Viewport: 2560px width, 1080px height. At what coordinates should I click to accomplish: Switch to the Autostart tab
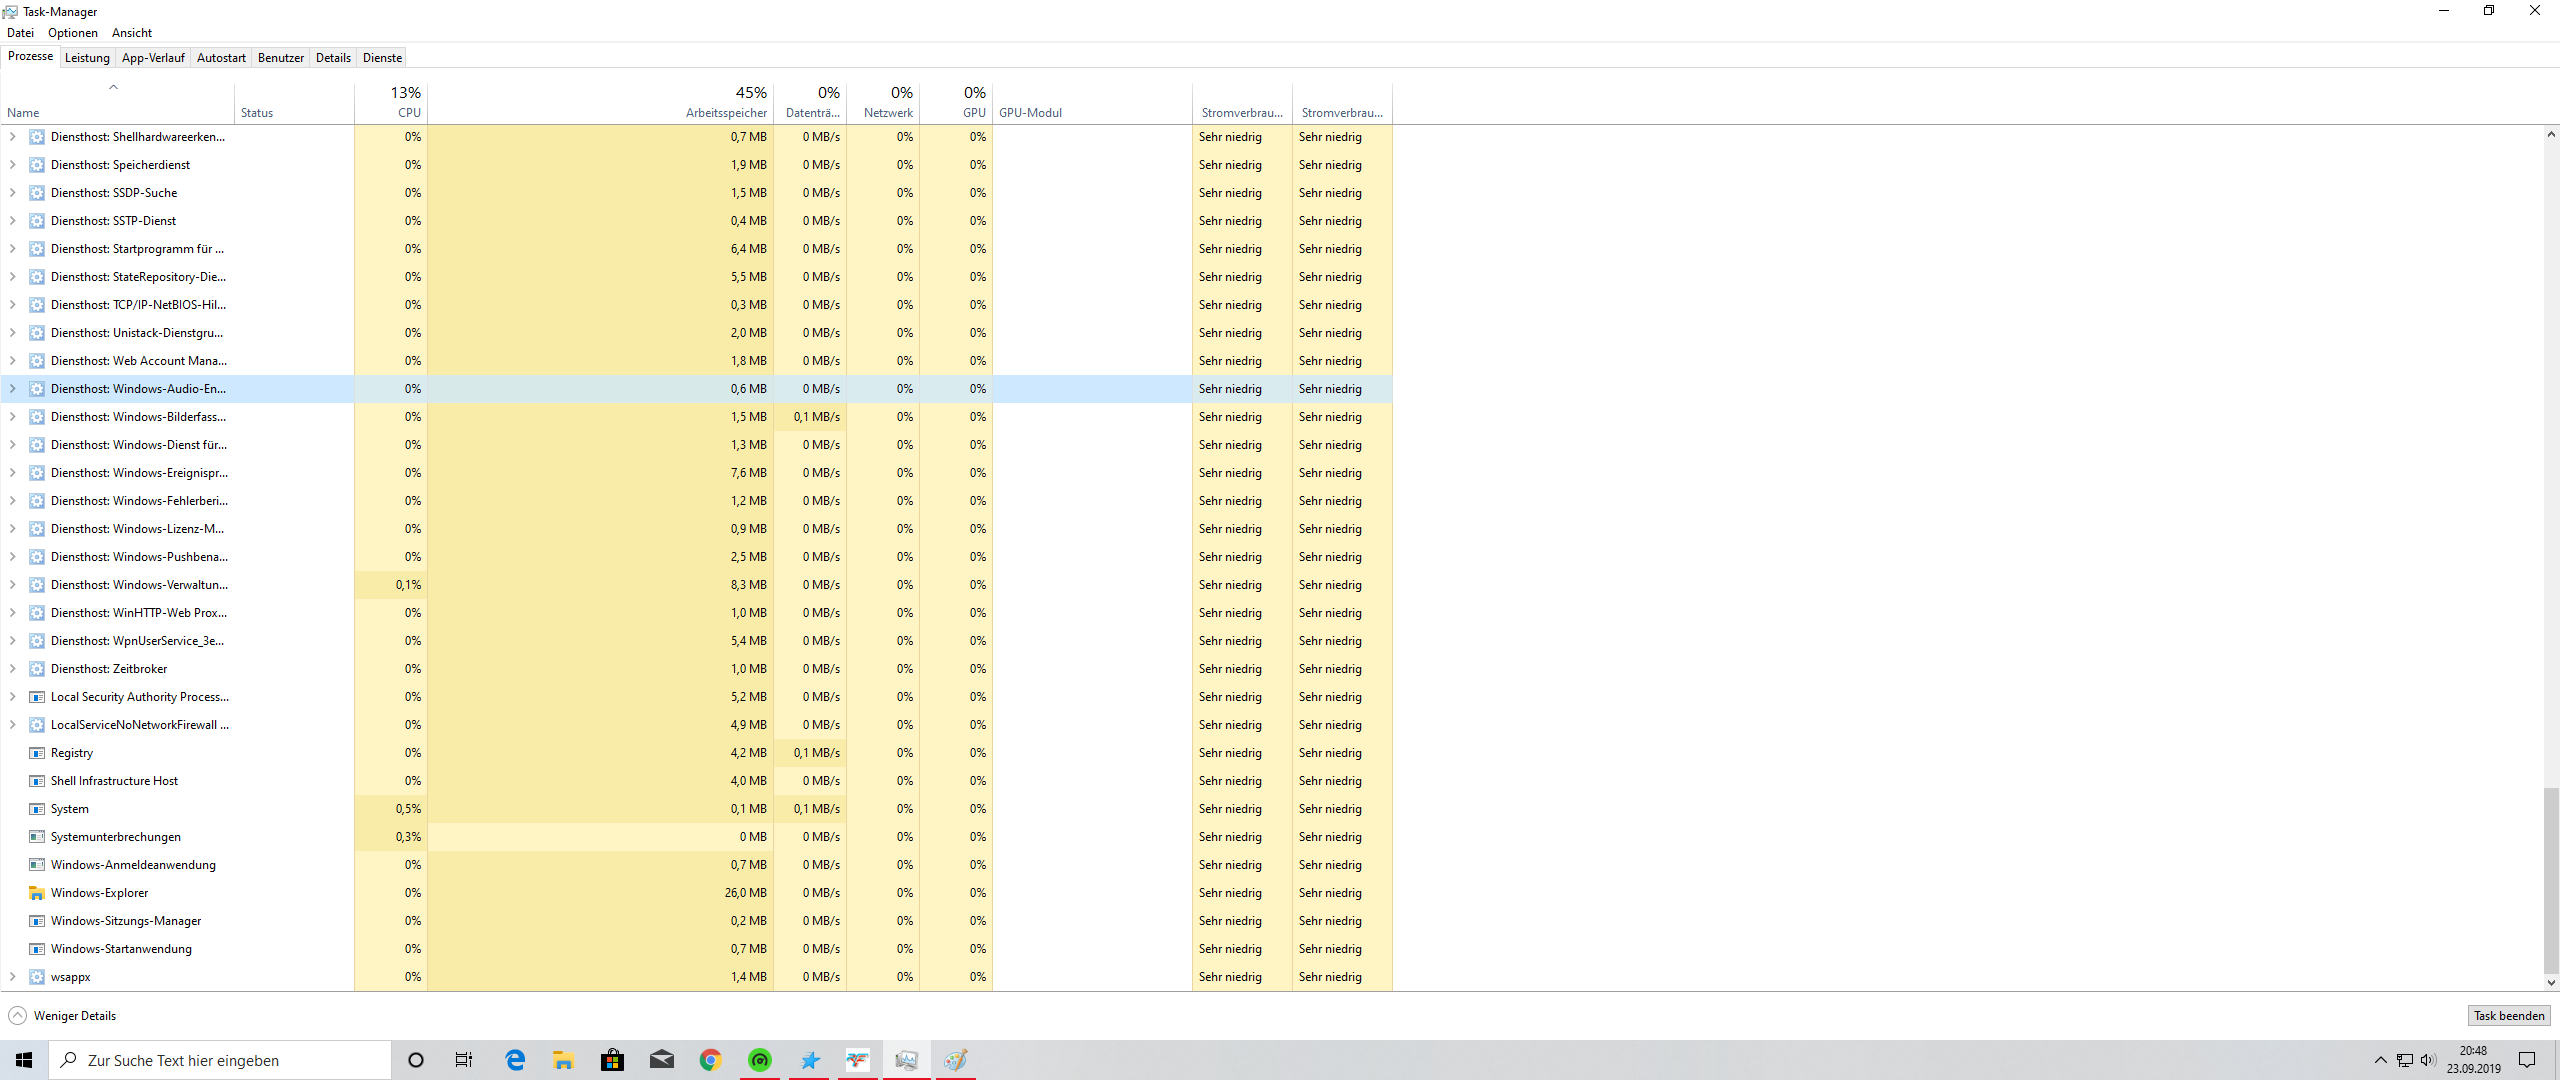(221, 58)
